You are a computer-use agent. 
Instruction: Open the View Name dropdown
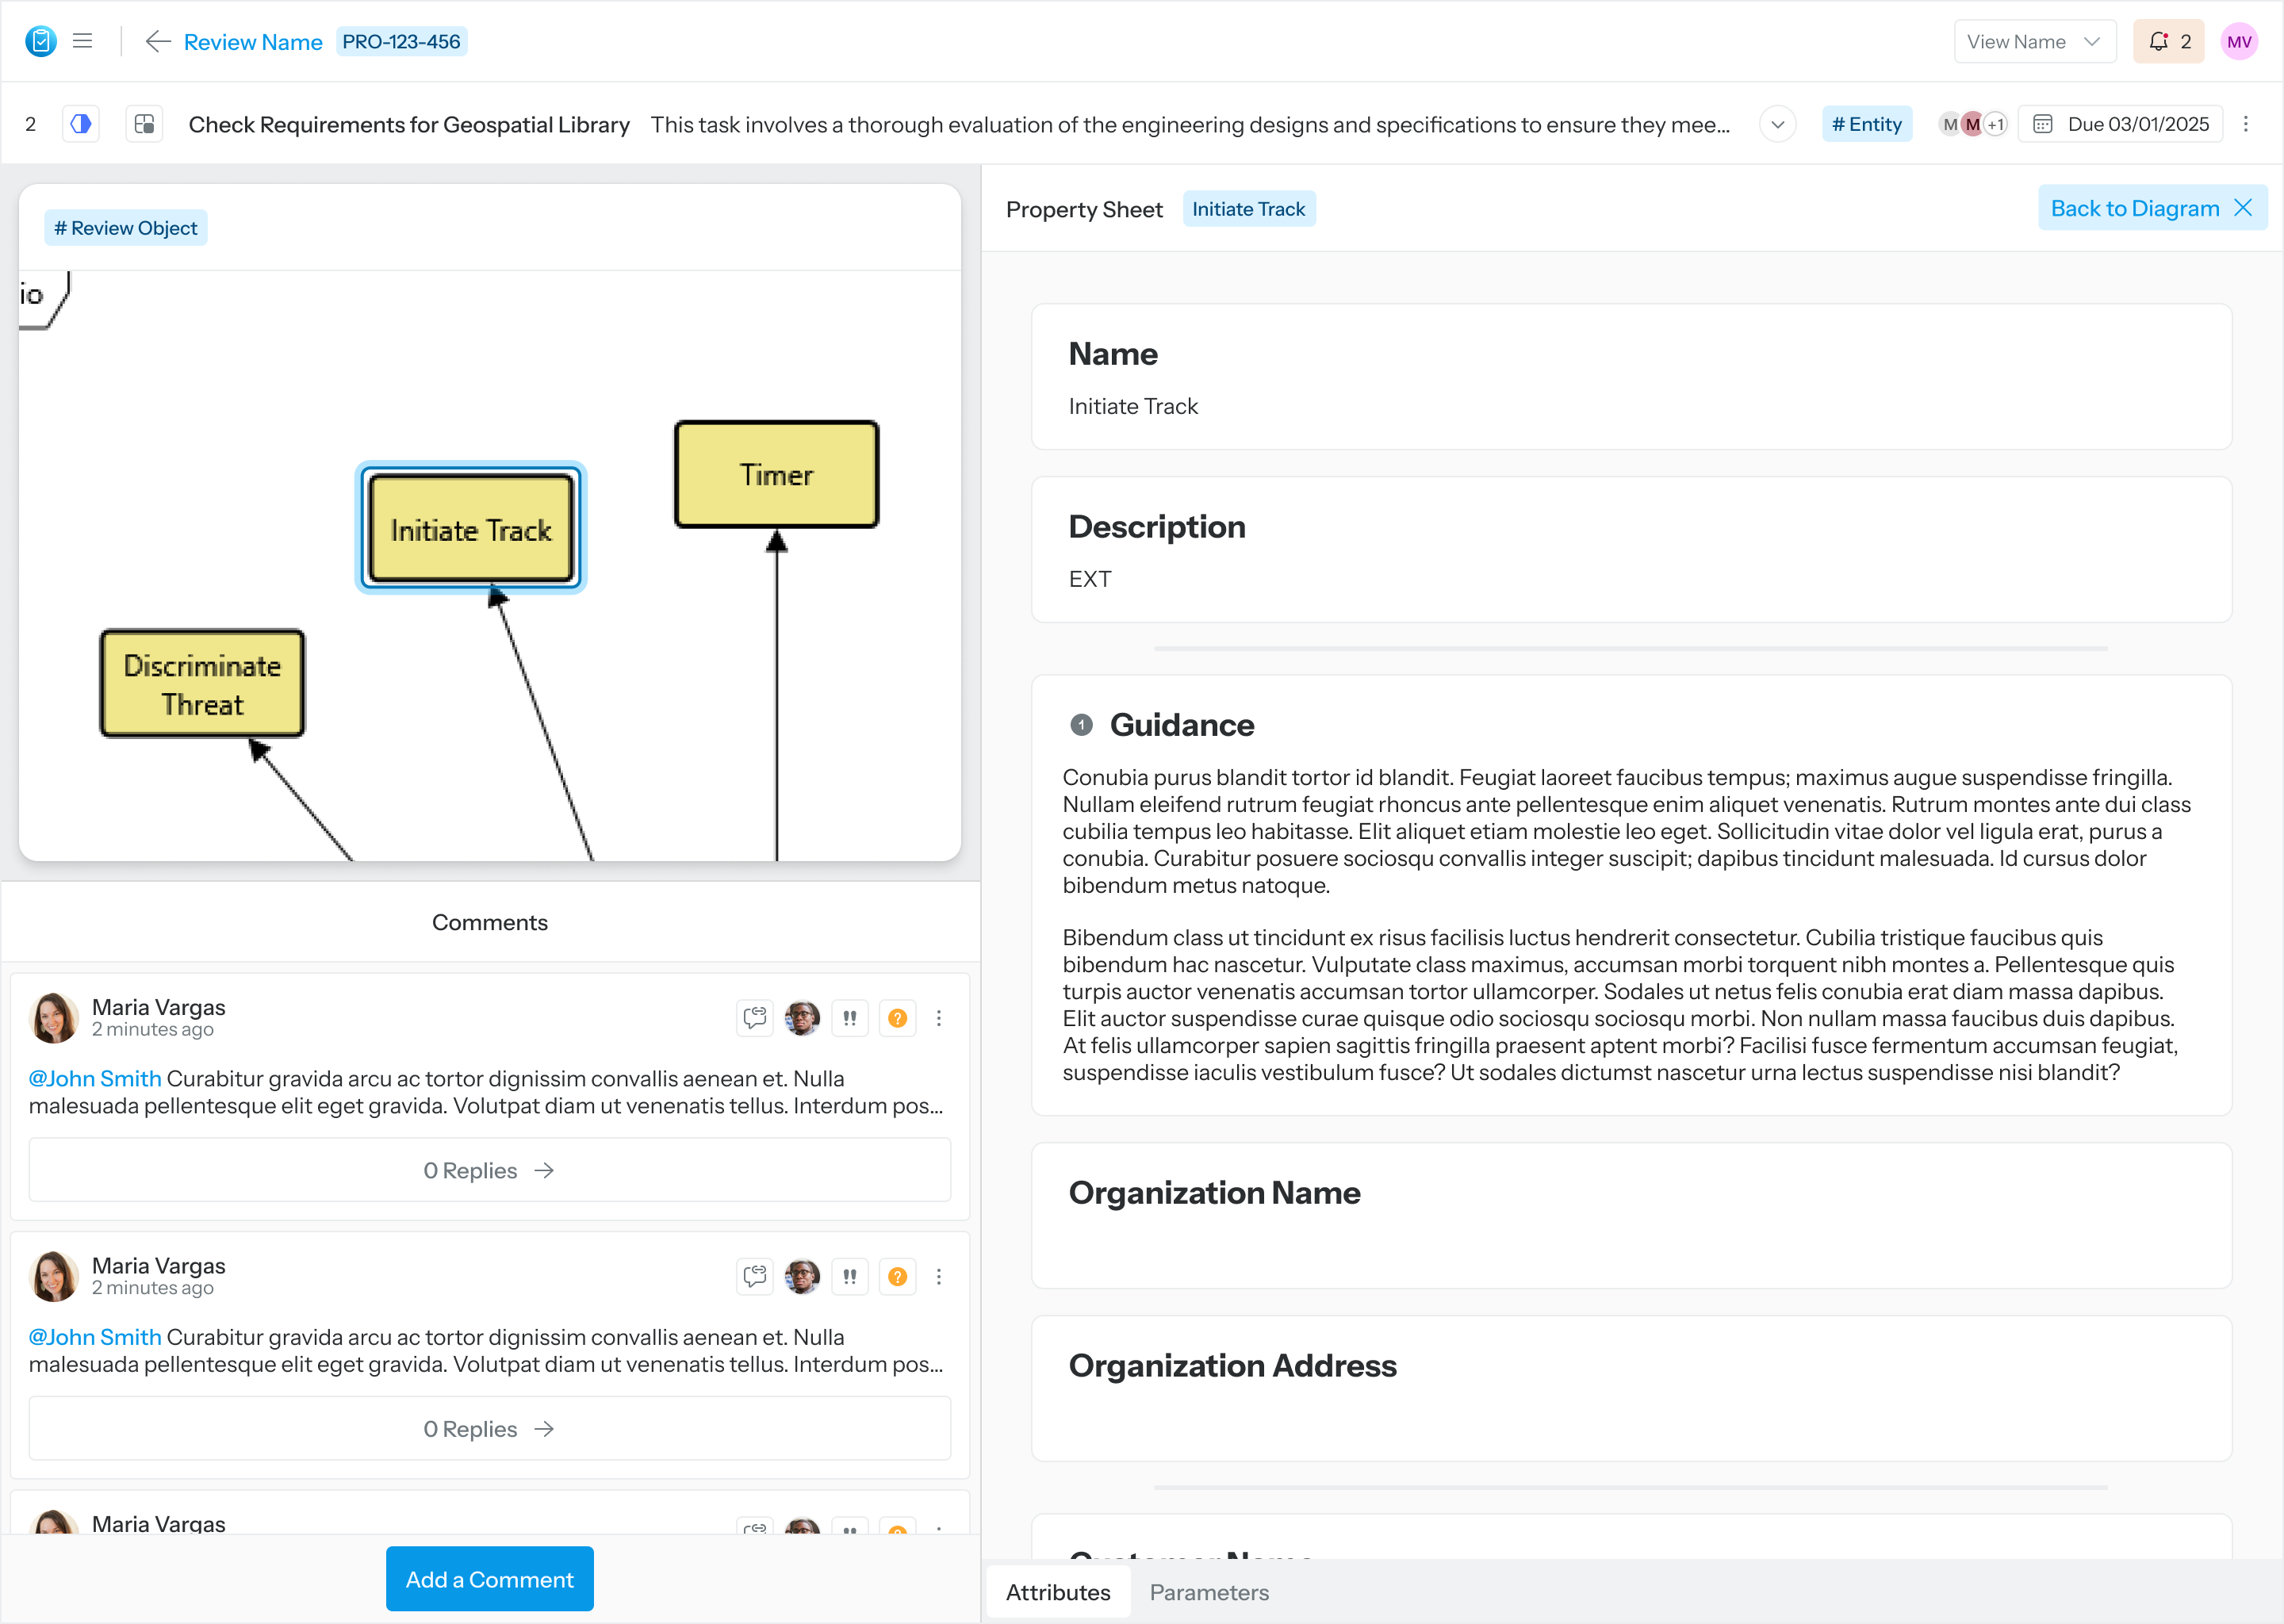2033,41
